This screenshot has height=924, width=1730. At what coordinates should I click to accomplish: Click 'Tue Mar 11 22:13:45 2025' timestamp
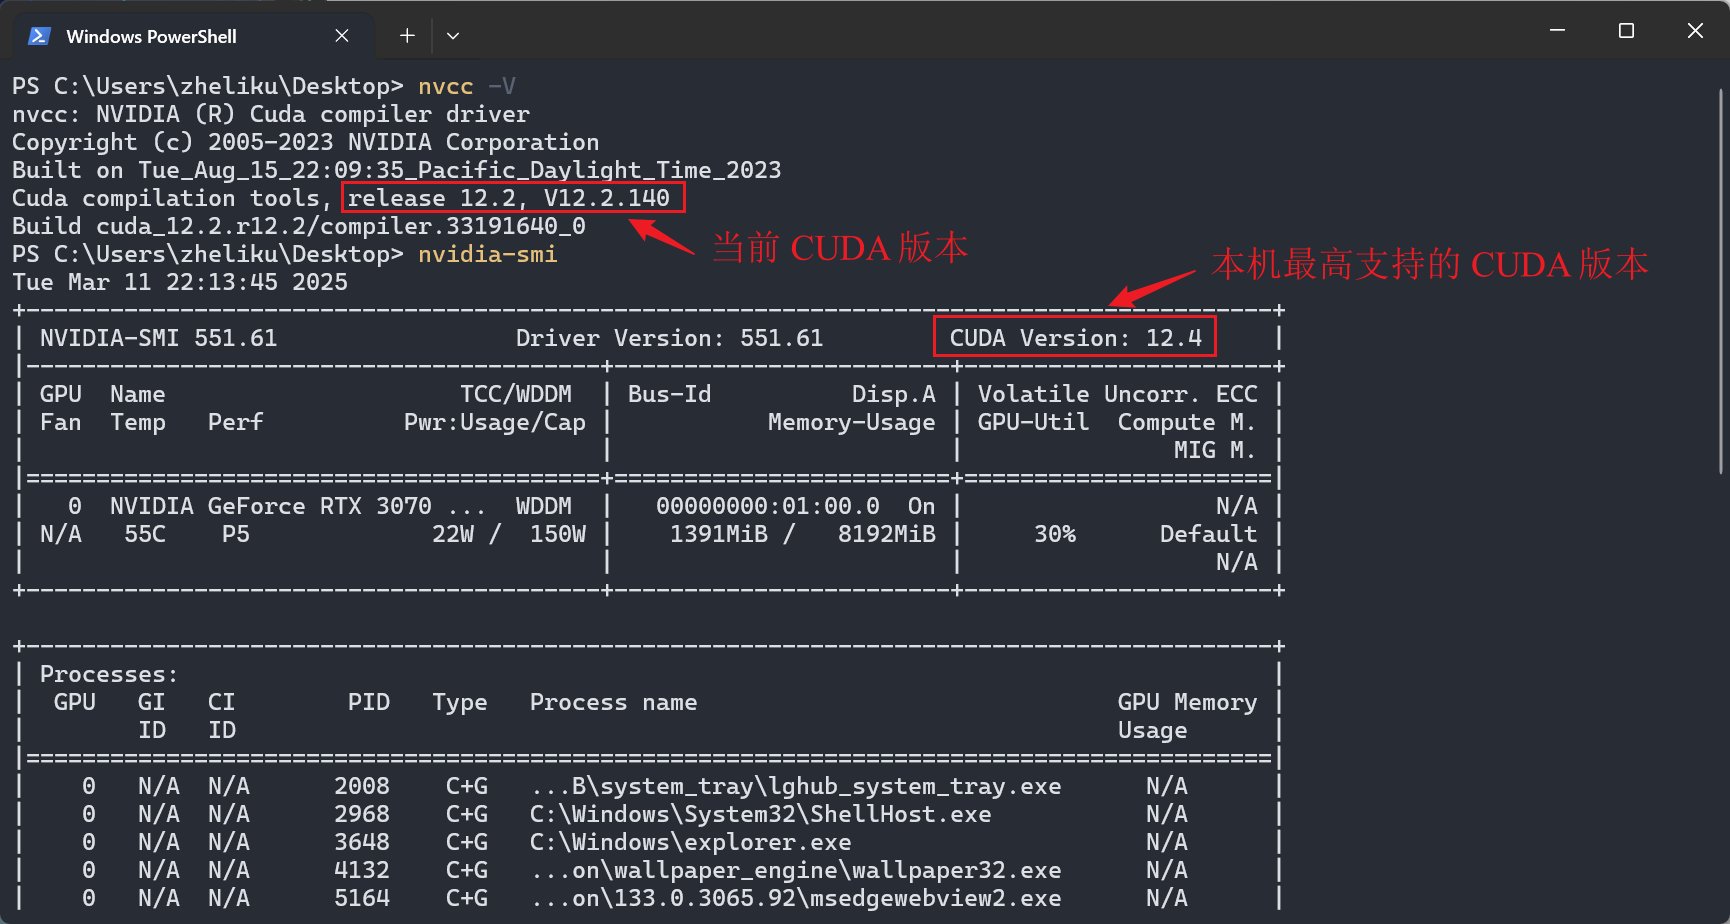180,282
